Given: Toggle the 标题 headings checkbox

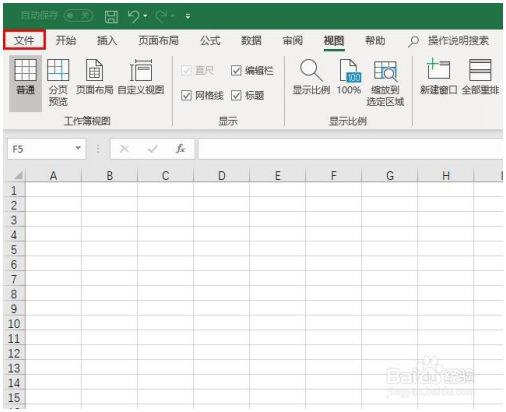Looking at the screenshot, I should click(236, 96).
